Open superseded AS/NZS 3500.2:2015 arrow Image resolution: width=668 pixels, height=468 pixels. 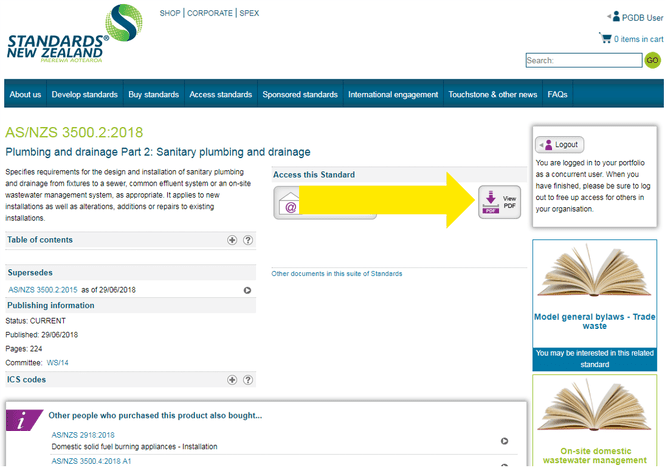(247, 290)
